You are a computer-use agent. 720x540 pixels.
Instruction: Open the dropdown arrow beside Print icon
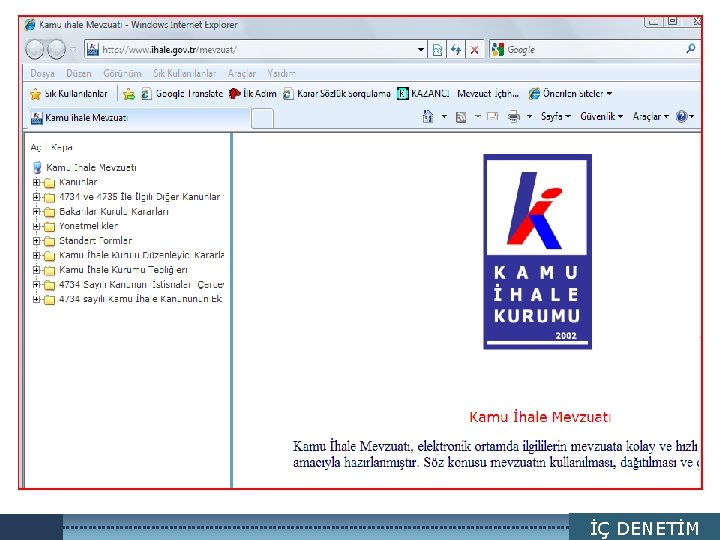529,117
